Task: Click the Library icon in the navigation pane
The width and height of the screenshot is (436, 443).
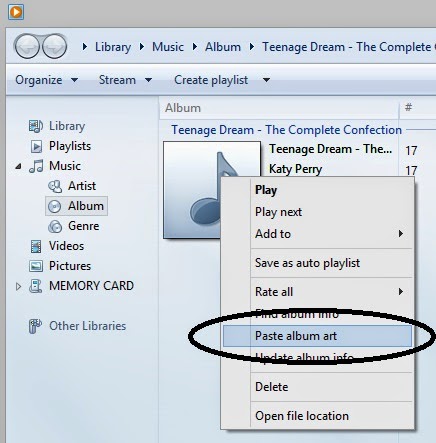Action: tap(36, 126)
